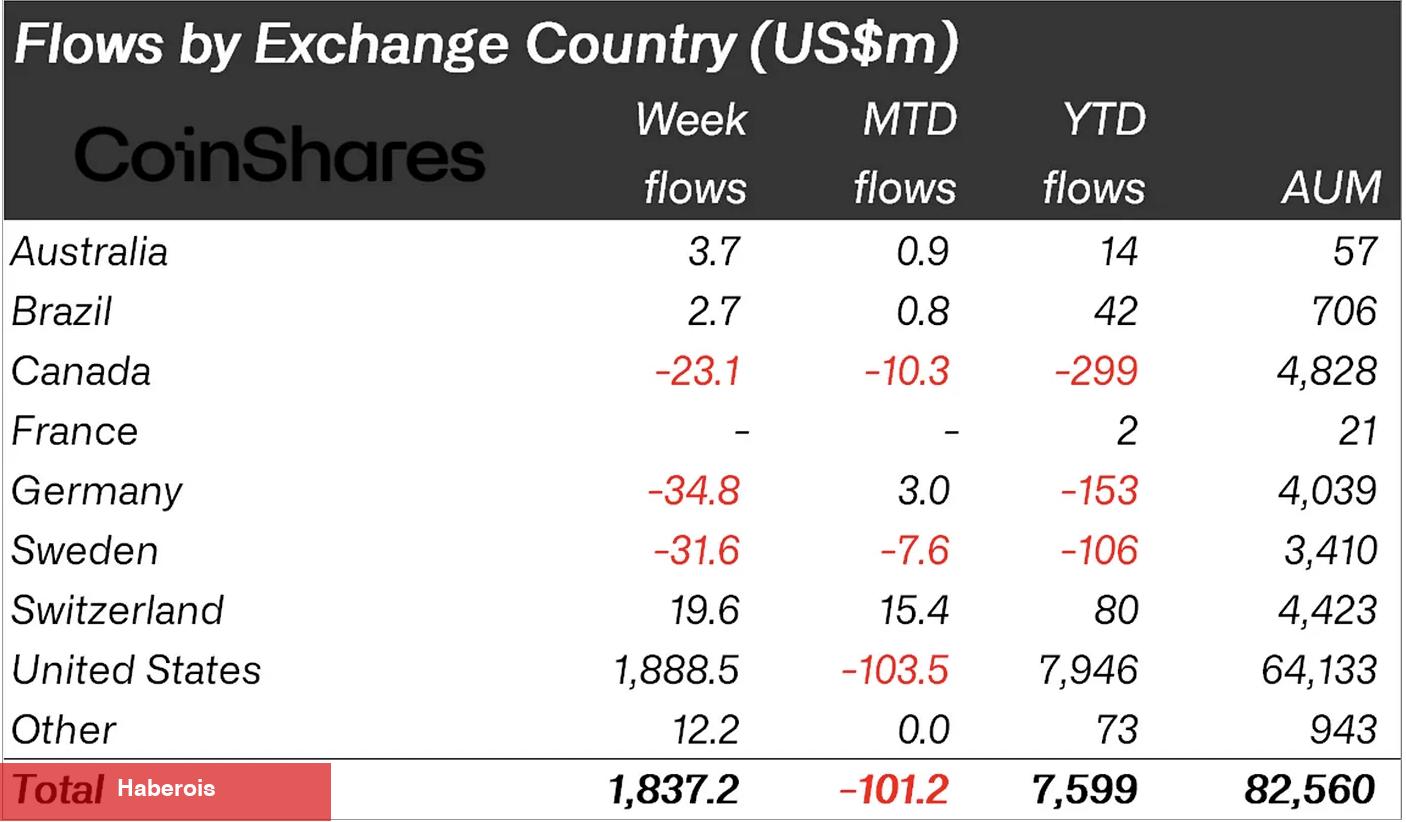Click Canada YTD flows value -299

(1095, 371)
